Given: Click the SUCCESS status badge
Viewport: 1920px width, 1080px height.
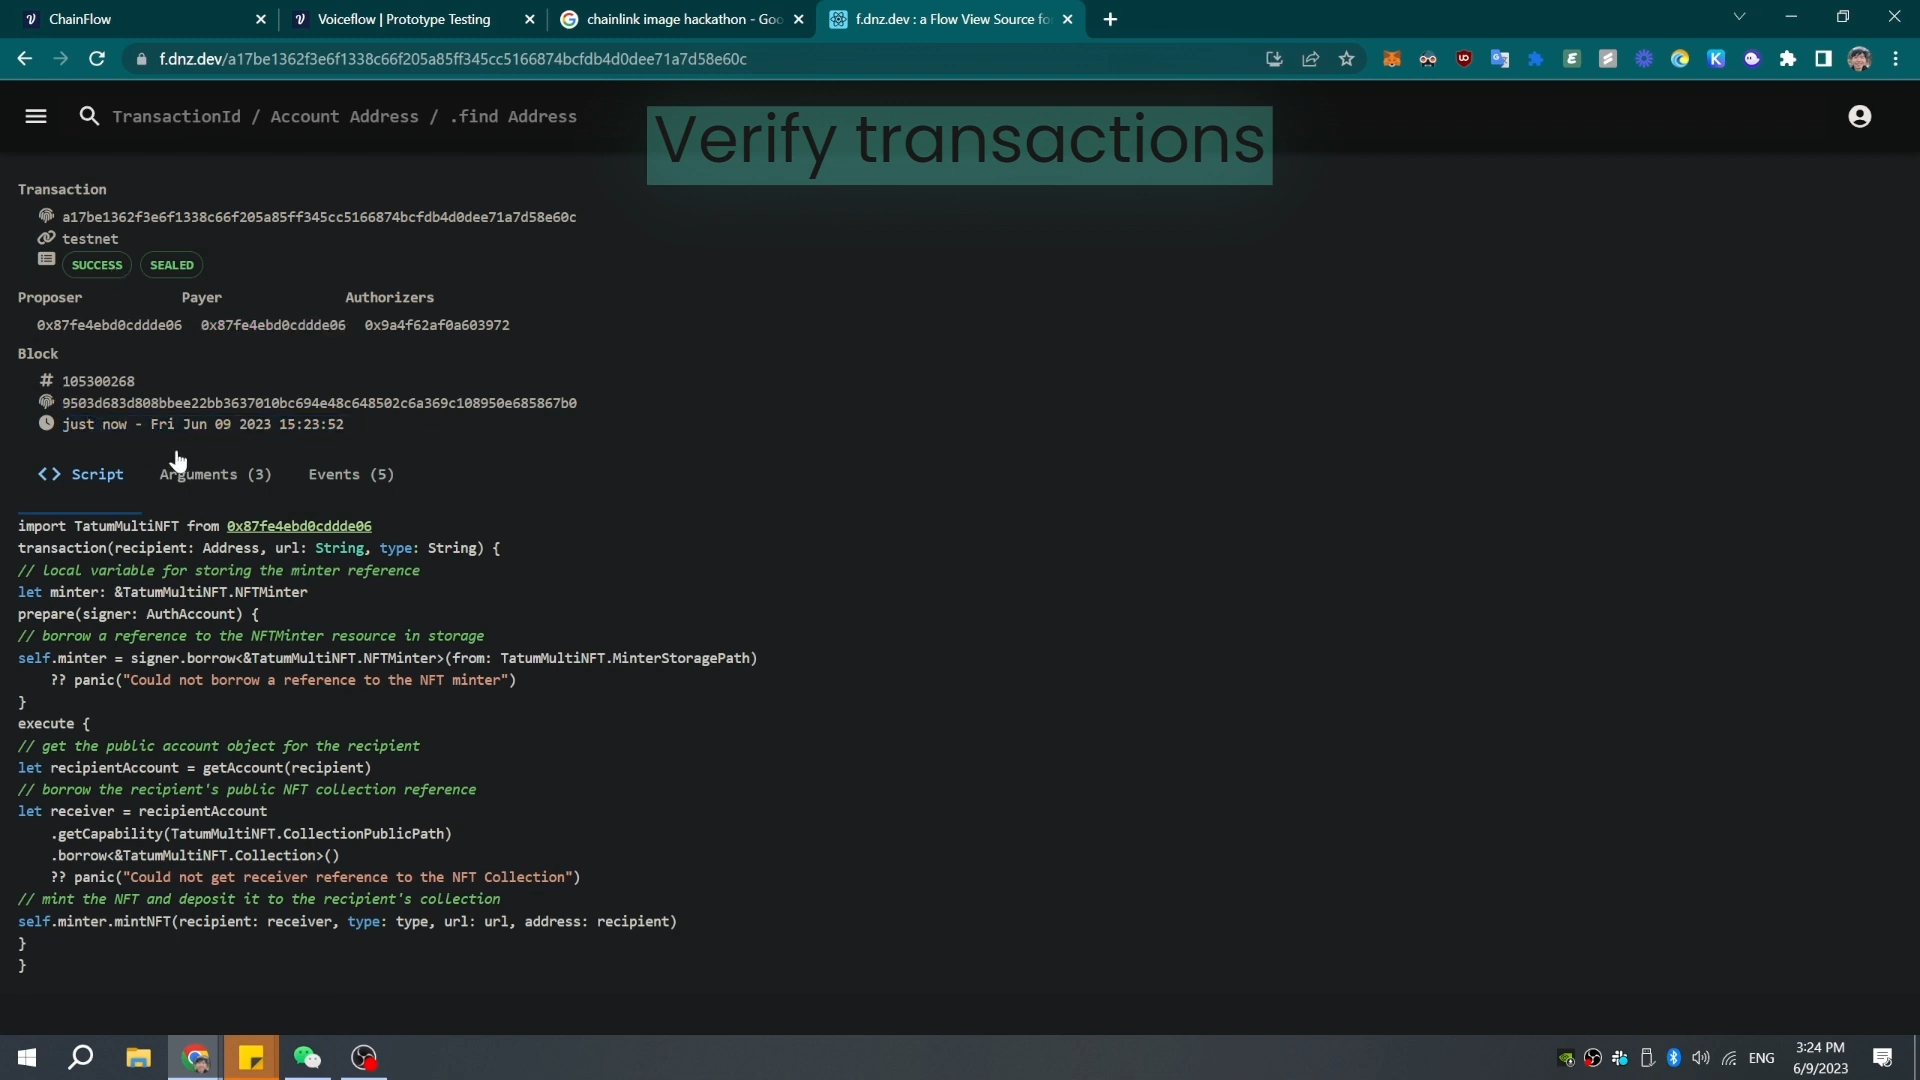Looking at the screenshot, I should [x=97, y=265].
